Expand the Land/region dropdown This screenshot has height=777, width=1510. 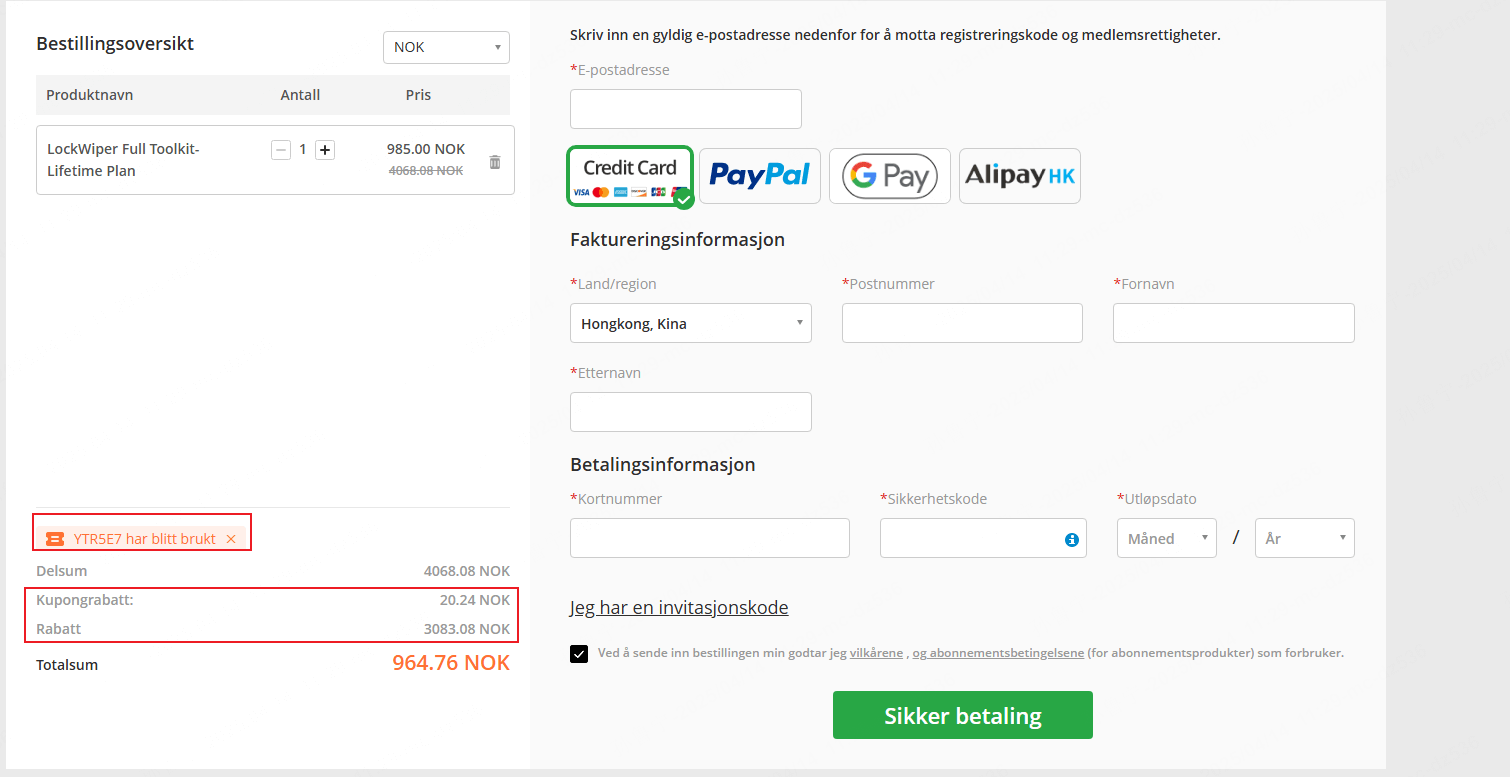(x=691, y=323)
